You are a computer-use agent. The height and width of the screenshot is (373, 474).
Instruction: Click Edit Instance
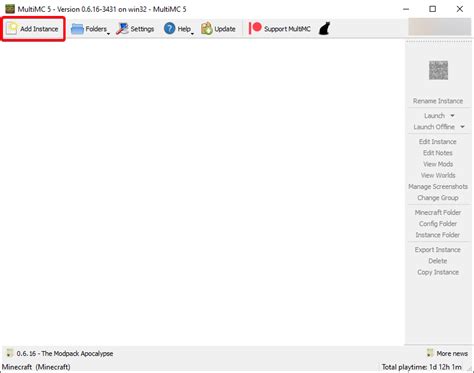pyautogui.click(x=438, y=142)
